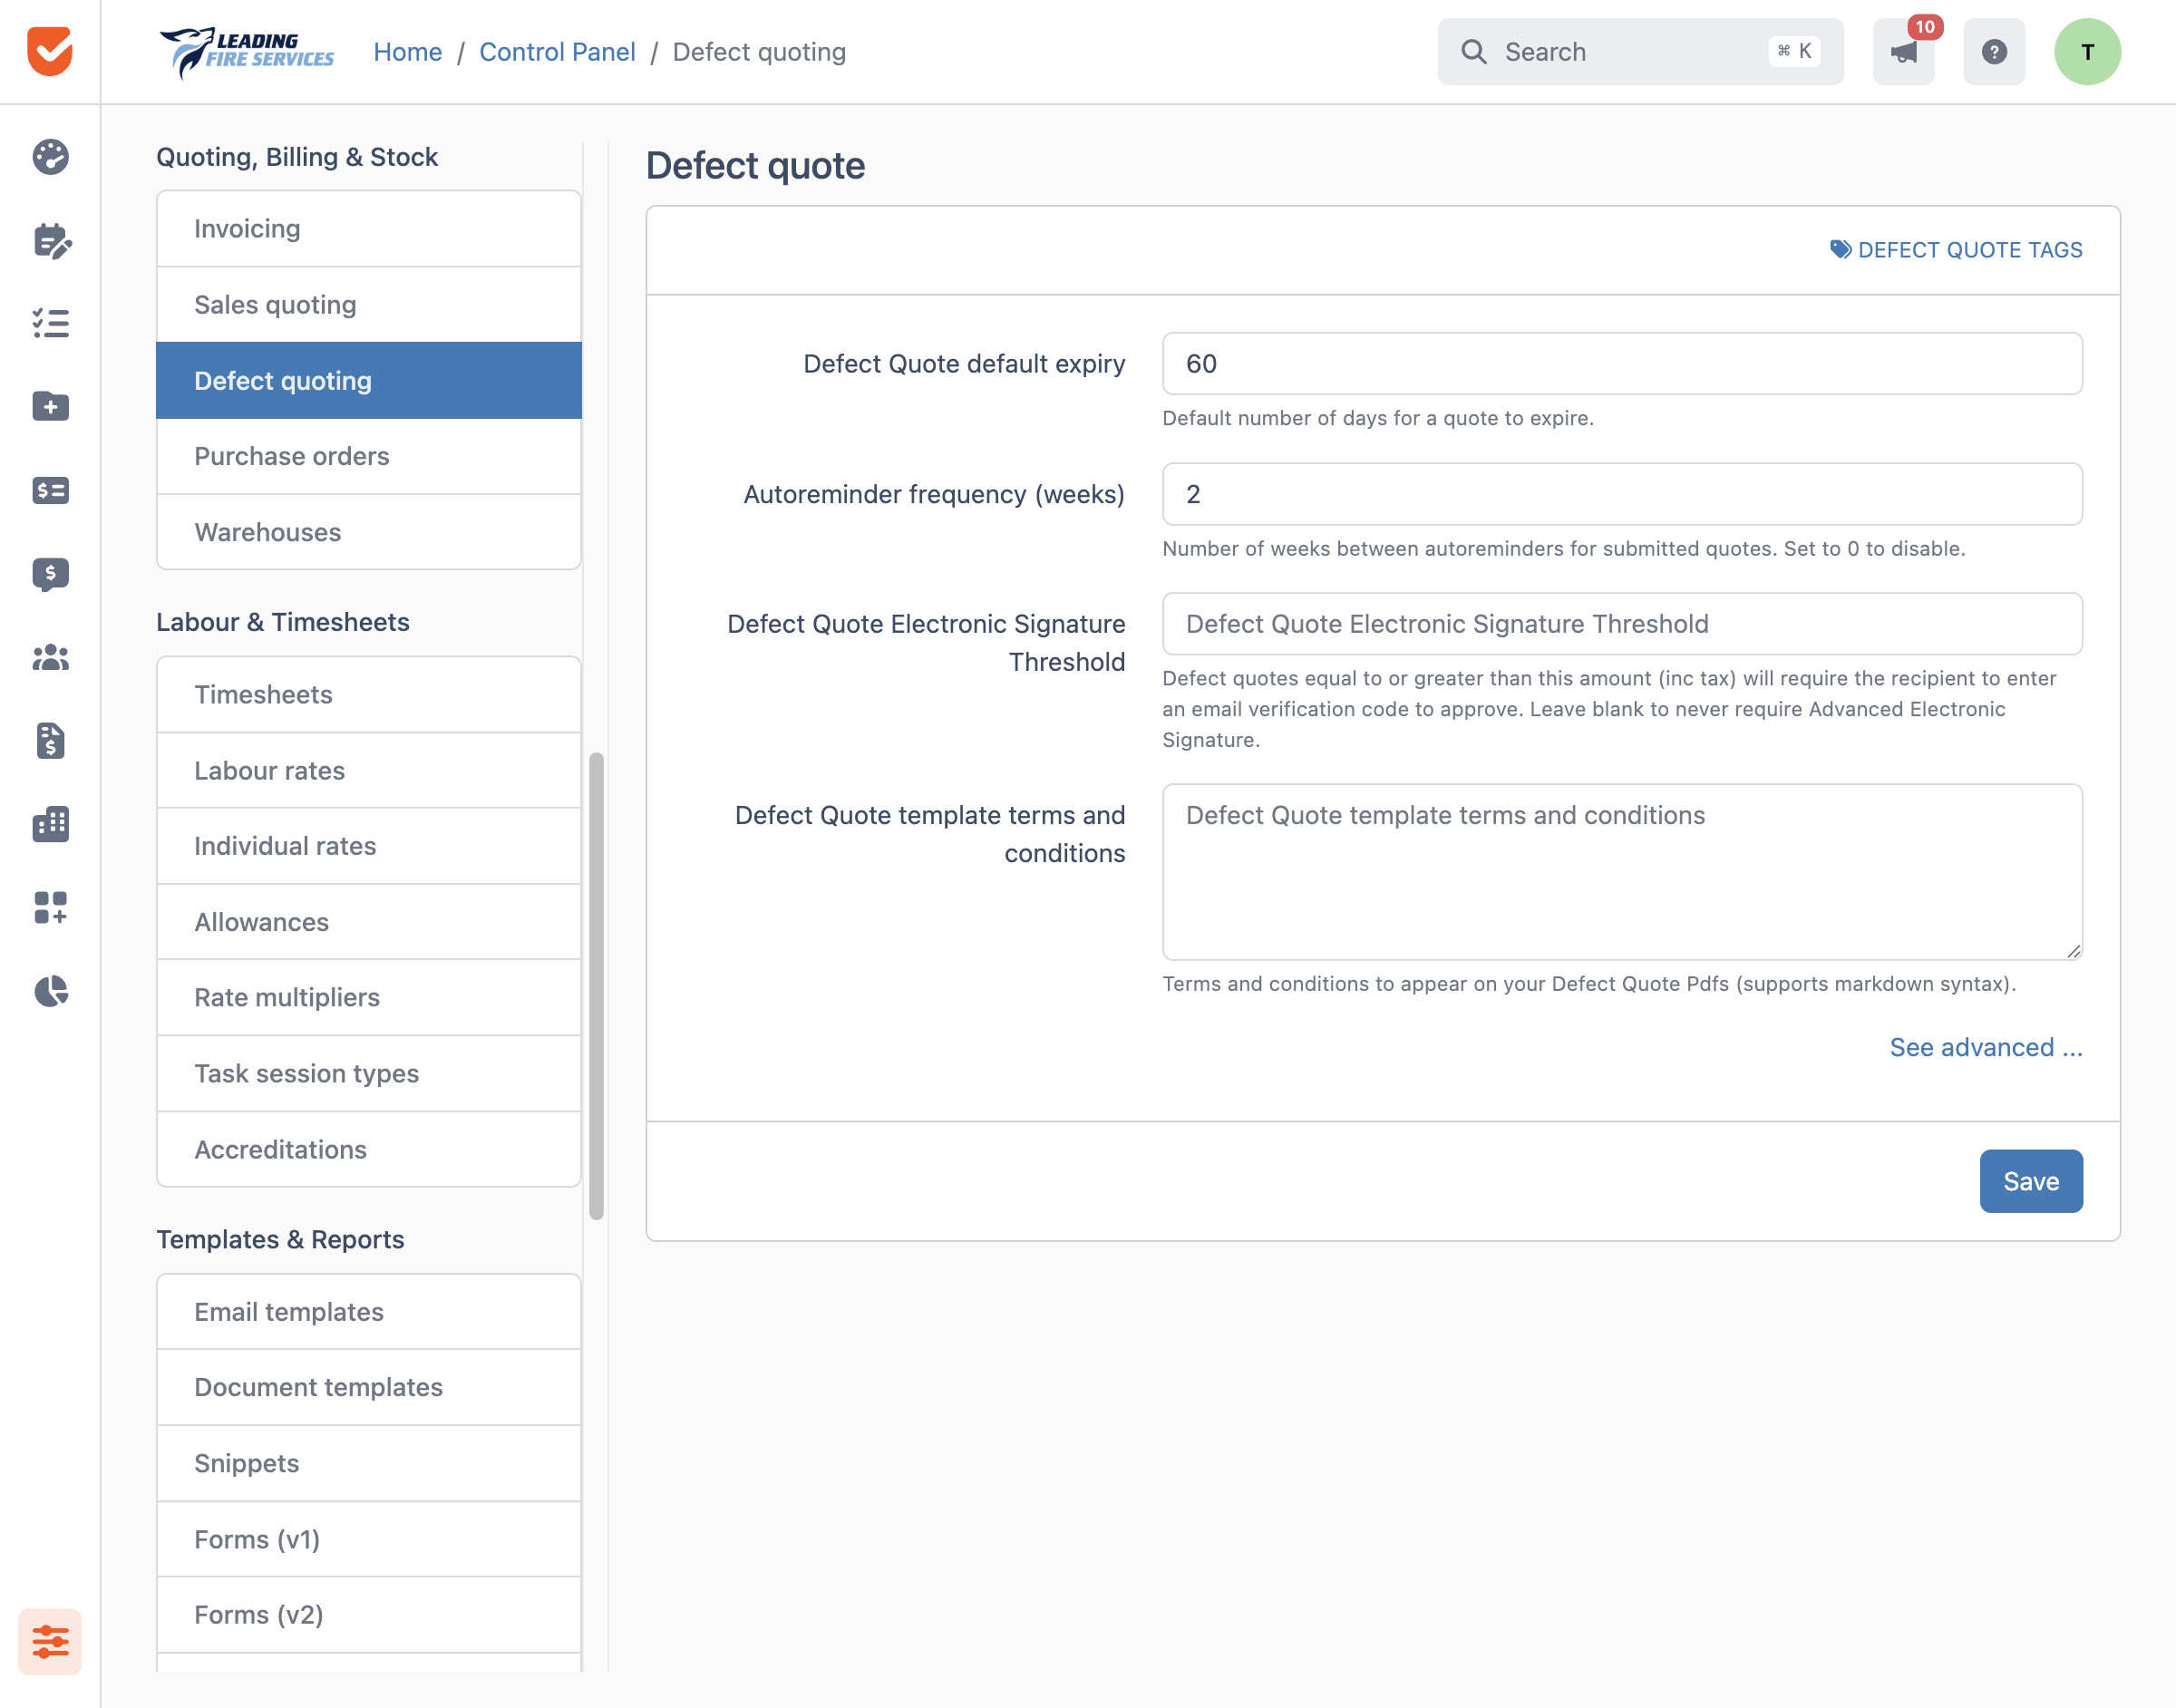
Task: Go to Control Panel breadcrumb link
Action: (x=557, y=52)
